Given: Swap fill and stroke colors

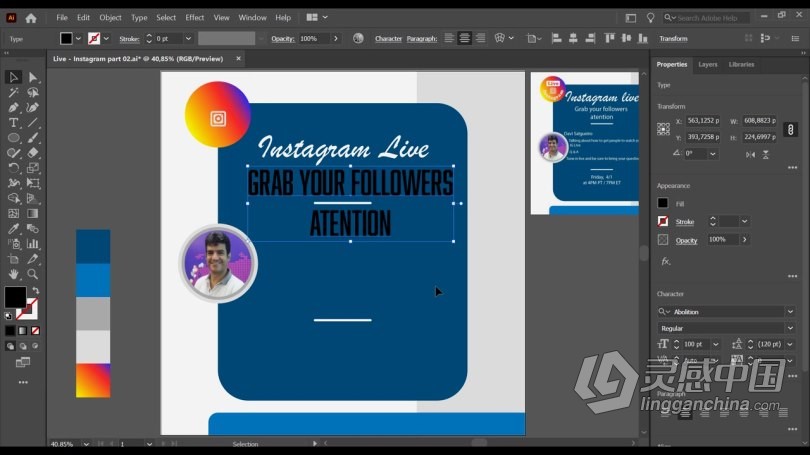Looking at the screenshot, I should (36, 291).
